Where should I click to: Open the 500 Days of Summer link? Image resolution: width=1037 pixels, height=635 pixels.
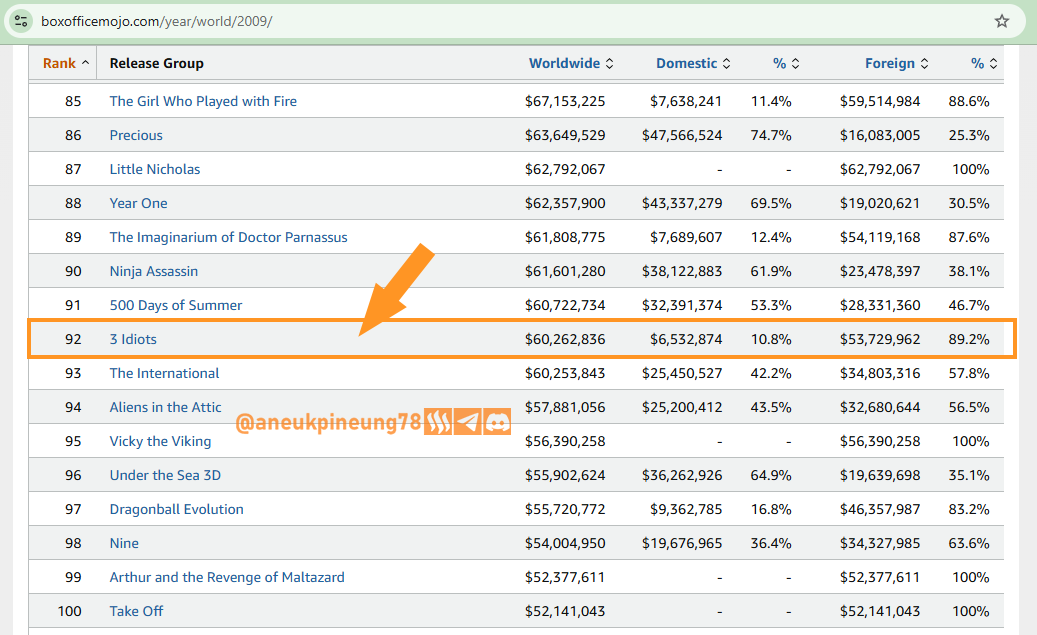pos(176,305)
